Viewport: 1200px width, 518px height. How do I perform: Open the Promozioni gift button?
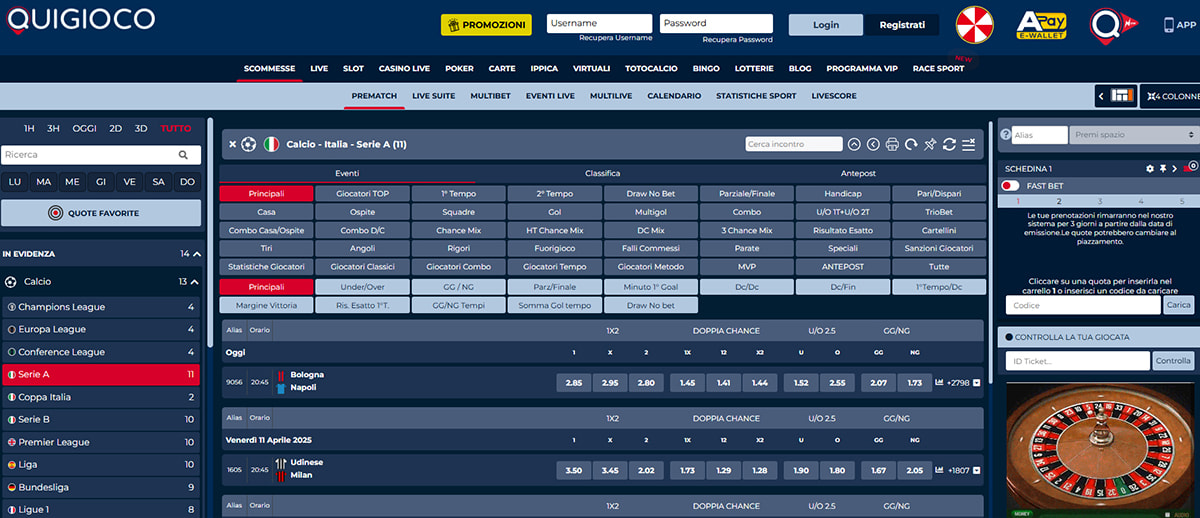coord(486,24)
